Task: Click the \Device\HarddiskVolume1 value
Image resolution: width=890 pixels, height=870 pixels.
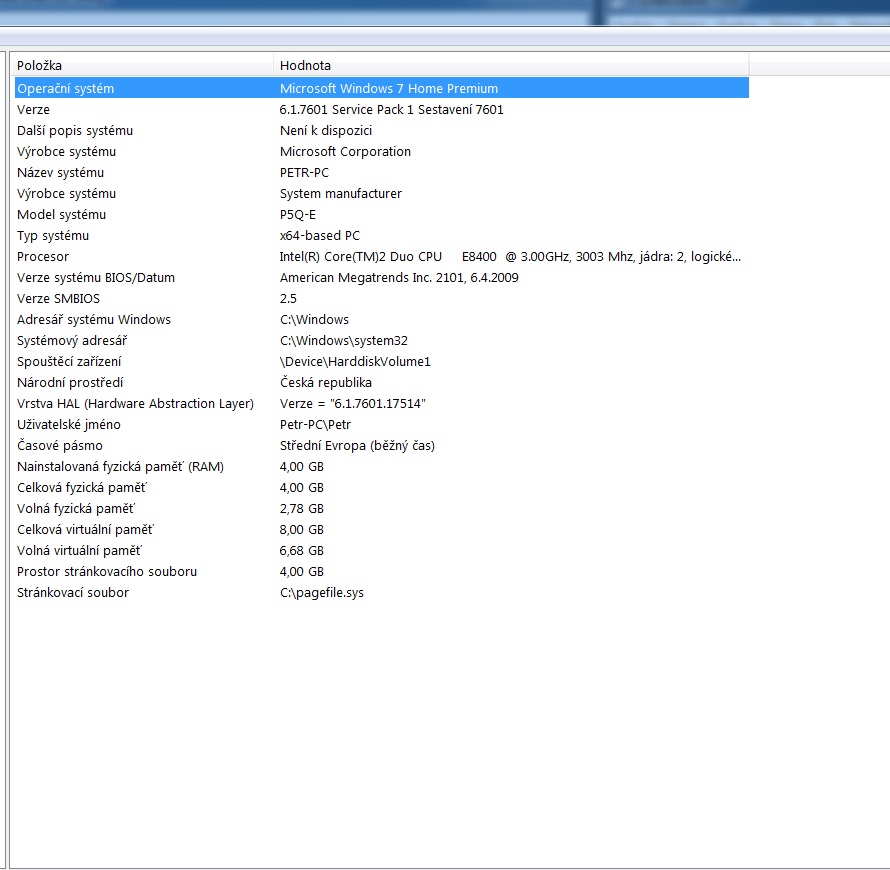Action: pos(355,362)
